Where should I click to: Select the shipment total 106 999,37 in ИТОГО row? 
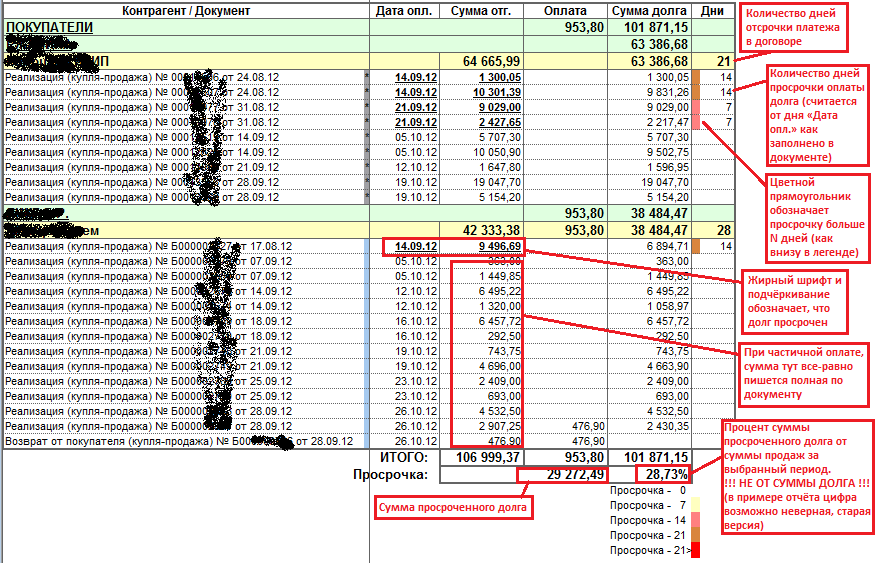click(486, 457)
